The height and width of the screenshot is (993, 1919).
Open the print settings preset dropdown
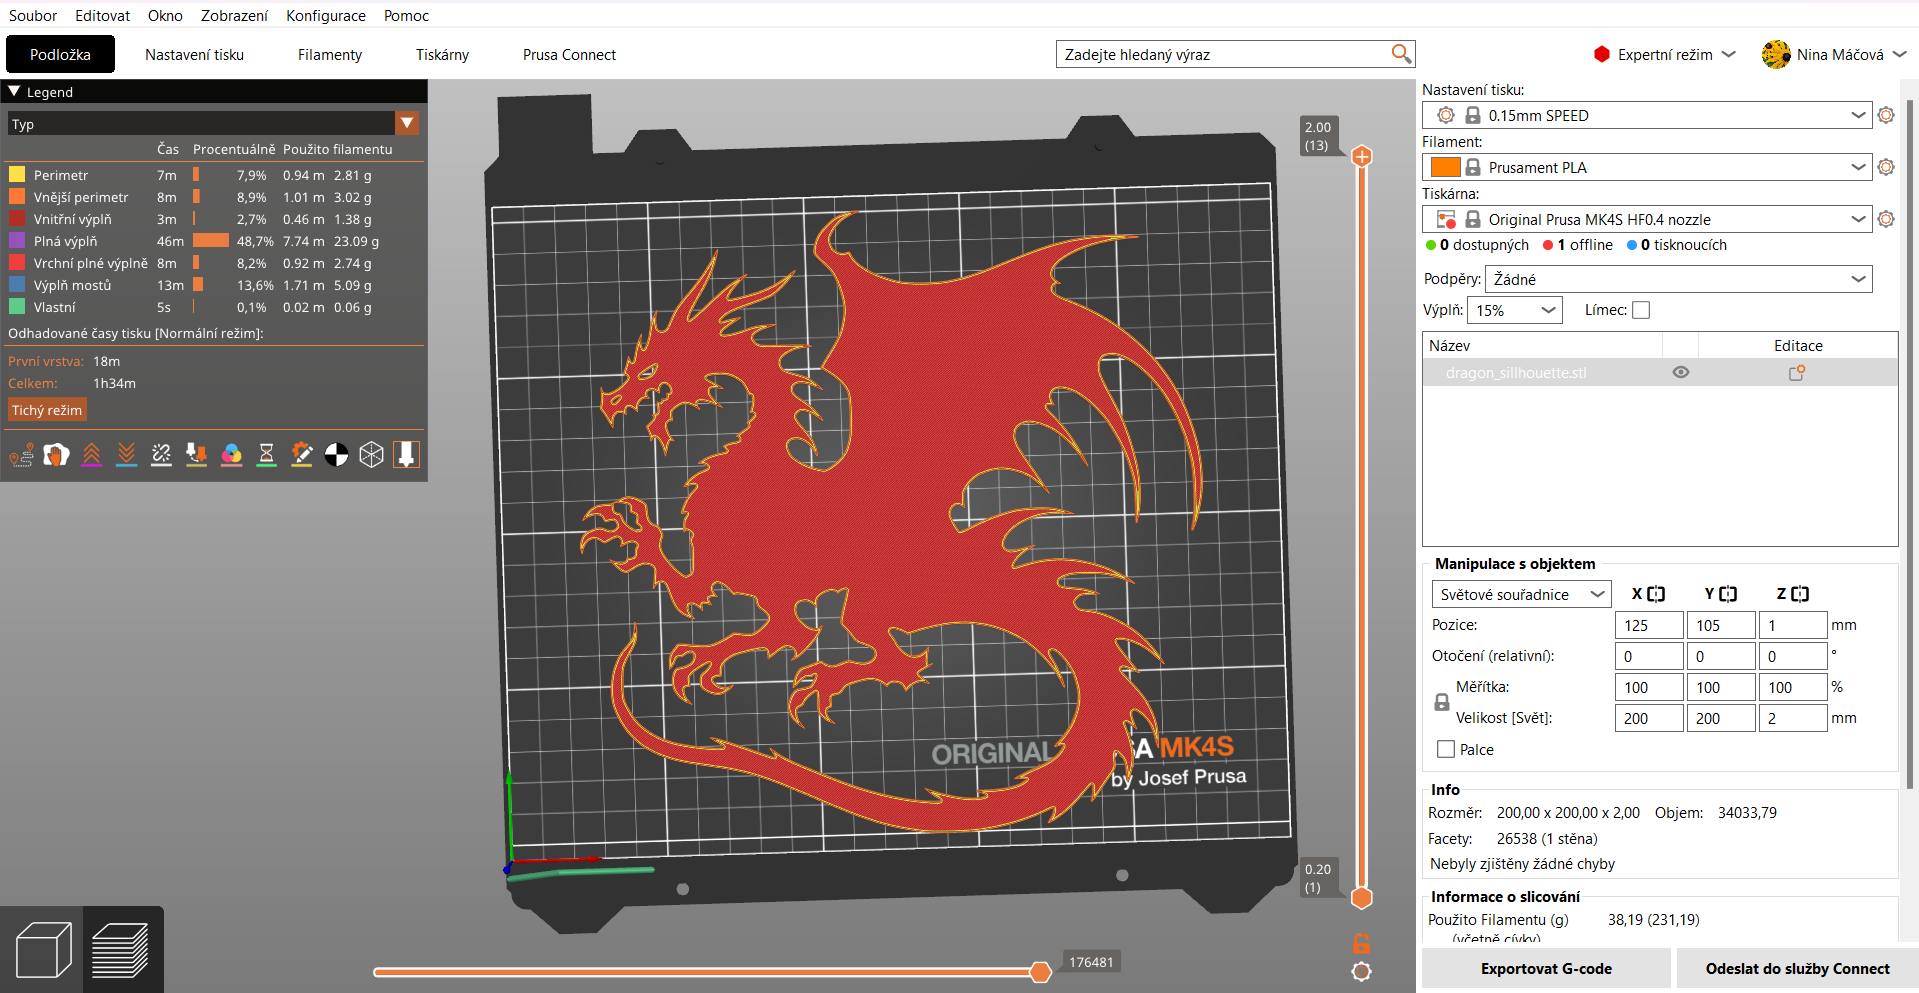coord(1646,115)
